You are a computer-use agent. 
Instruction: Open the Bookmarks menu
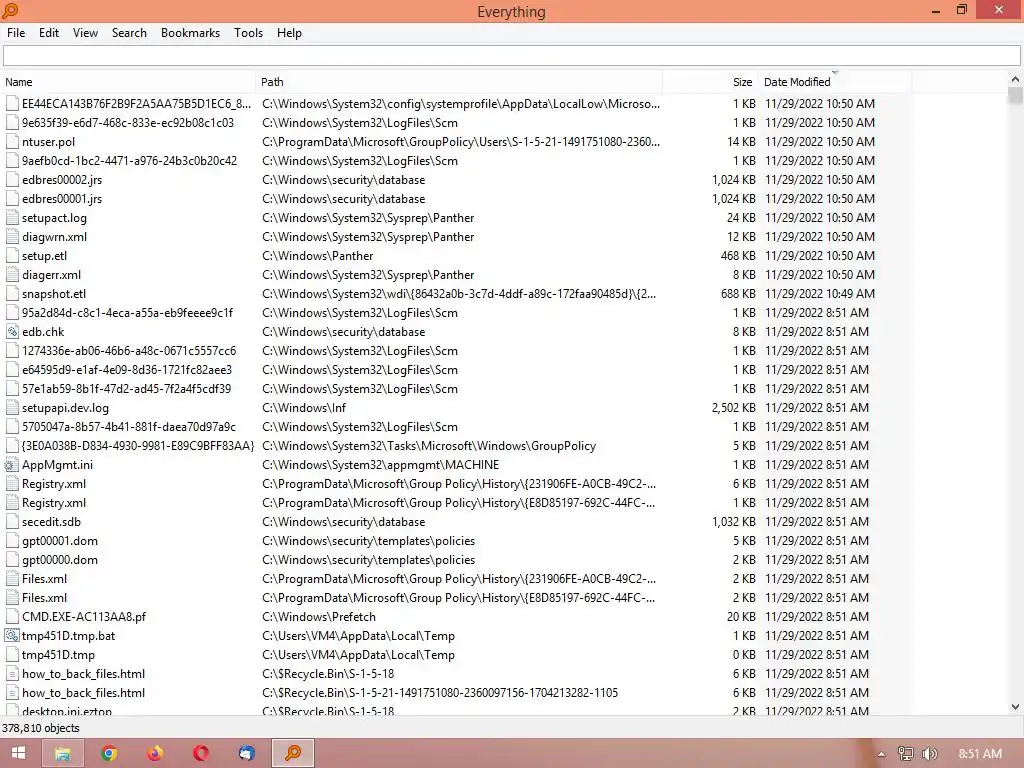190,33
